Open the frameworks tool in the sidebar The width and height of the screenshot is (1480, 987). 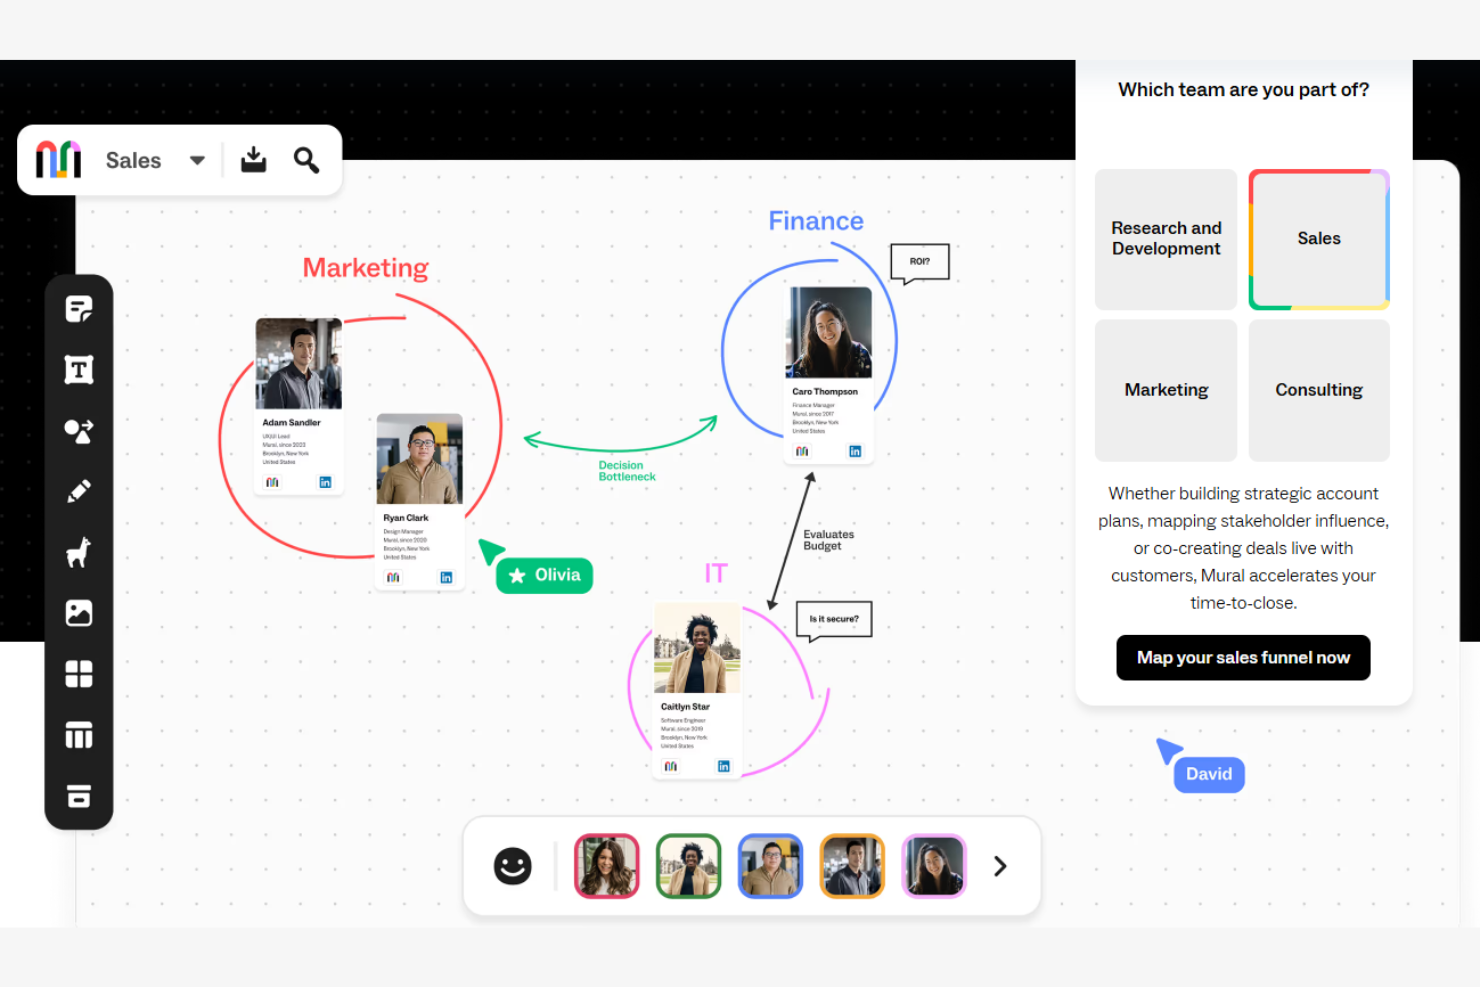tap(79, 735)
